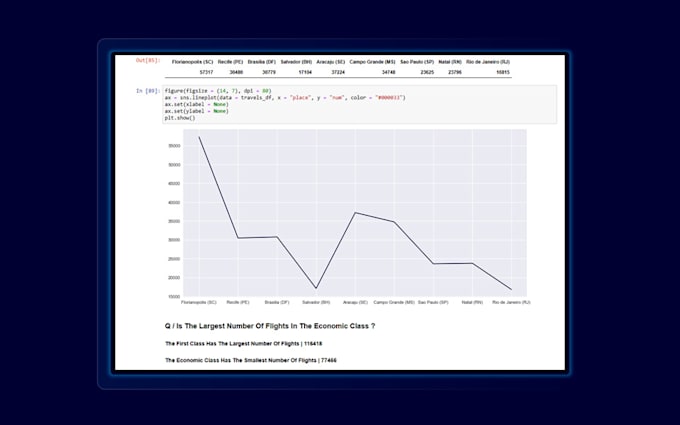680x425 pixels.
Task: Click the 40000 y-axis tick label
Action: coord(174,203)
